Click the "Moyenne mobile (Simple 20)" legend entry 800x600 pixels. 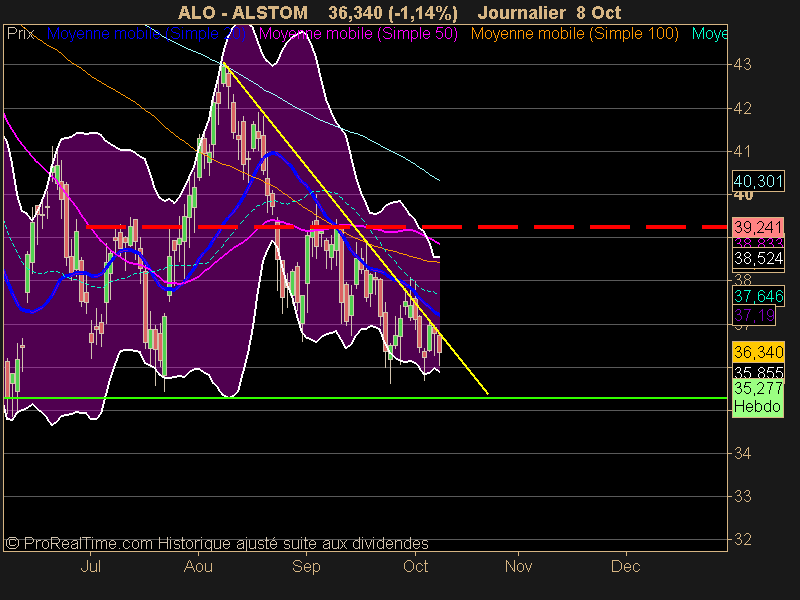(146, 34)
